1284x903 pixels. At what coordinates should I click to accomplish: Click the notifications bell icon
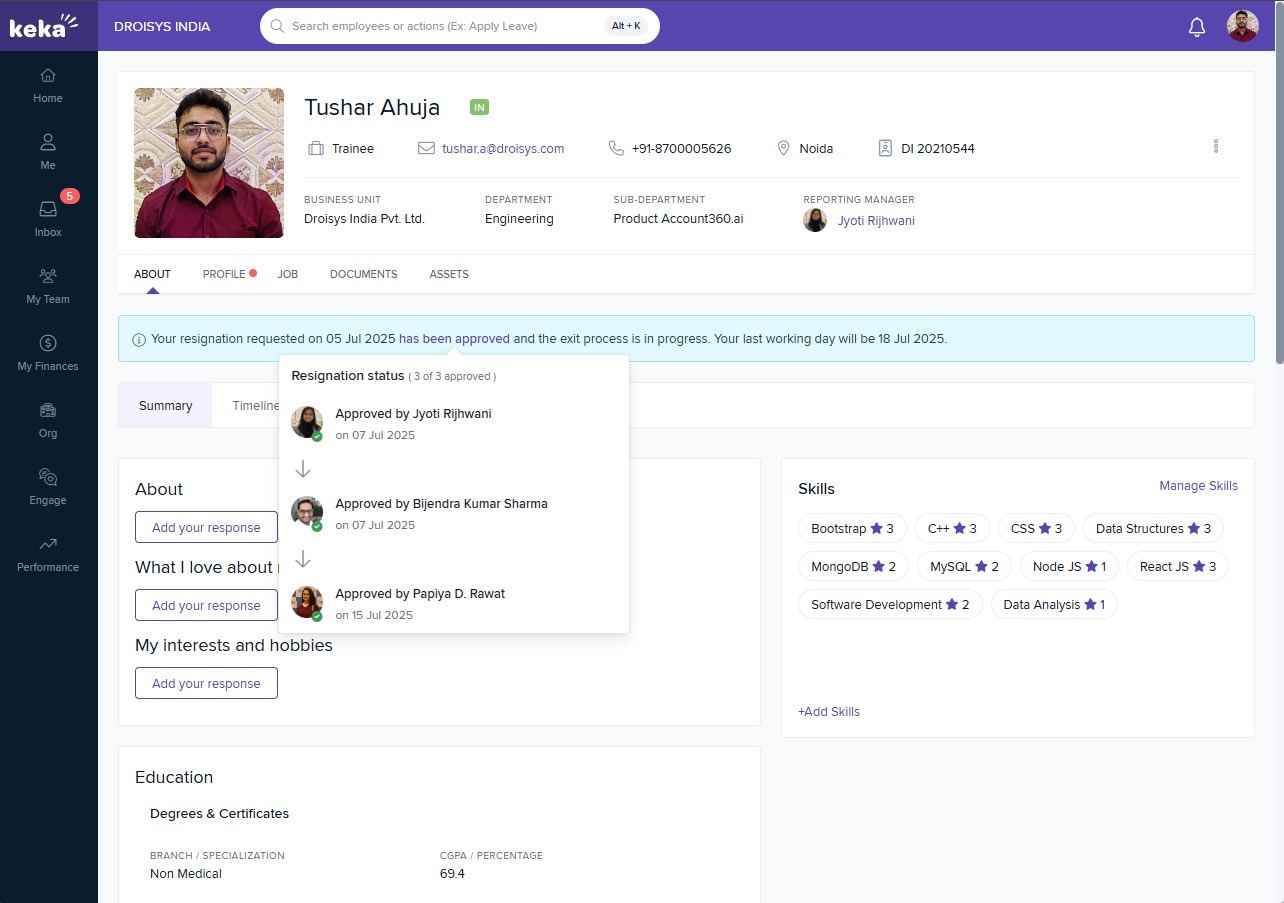click(x=1196, y=27)
